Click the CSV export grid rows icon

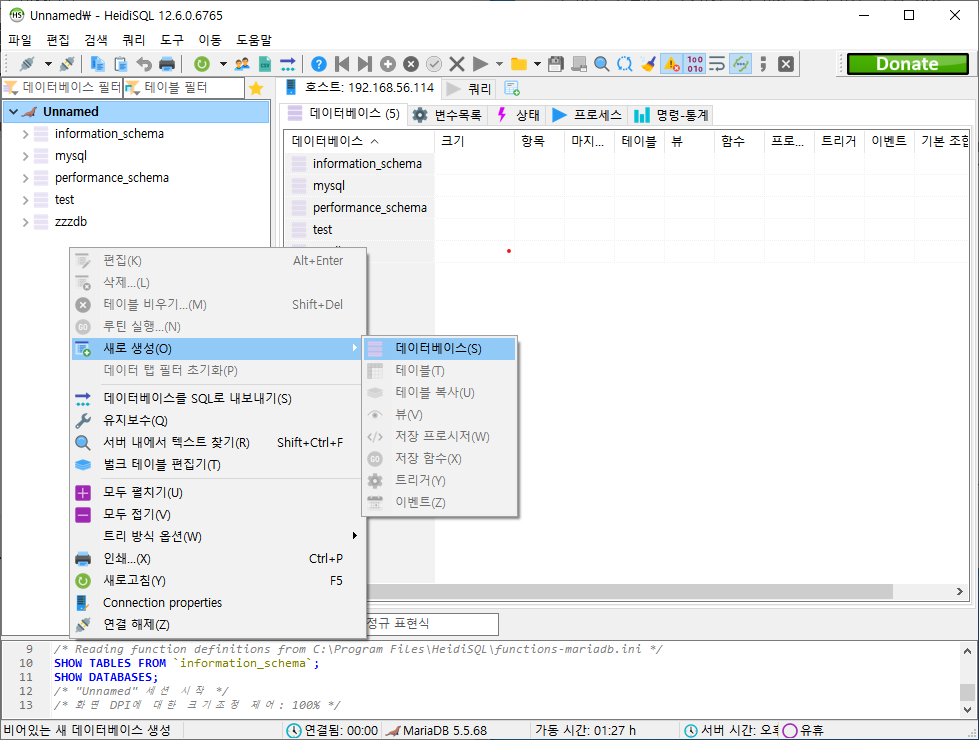(265, 64)
